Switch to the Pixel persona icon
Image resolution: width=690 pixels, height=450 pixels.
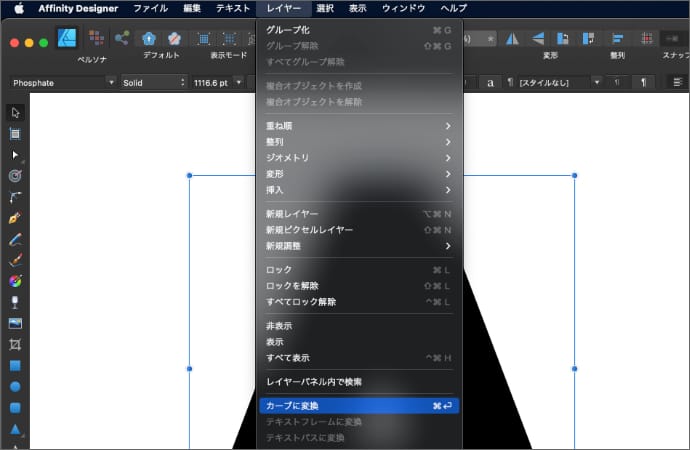(96, 39)
